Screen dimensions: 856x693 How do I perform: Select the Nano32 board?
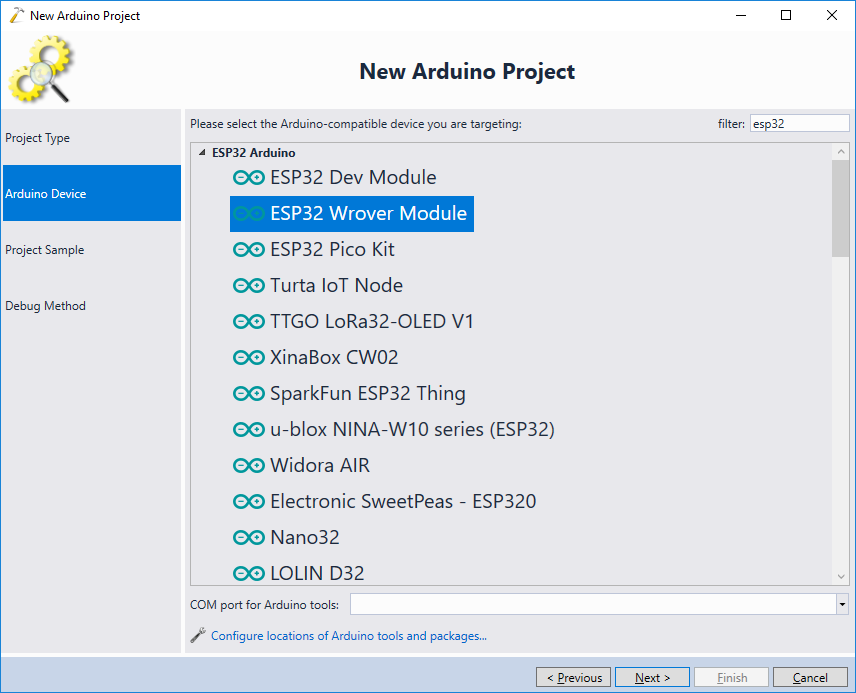(305, 537)
